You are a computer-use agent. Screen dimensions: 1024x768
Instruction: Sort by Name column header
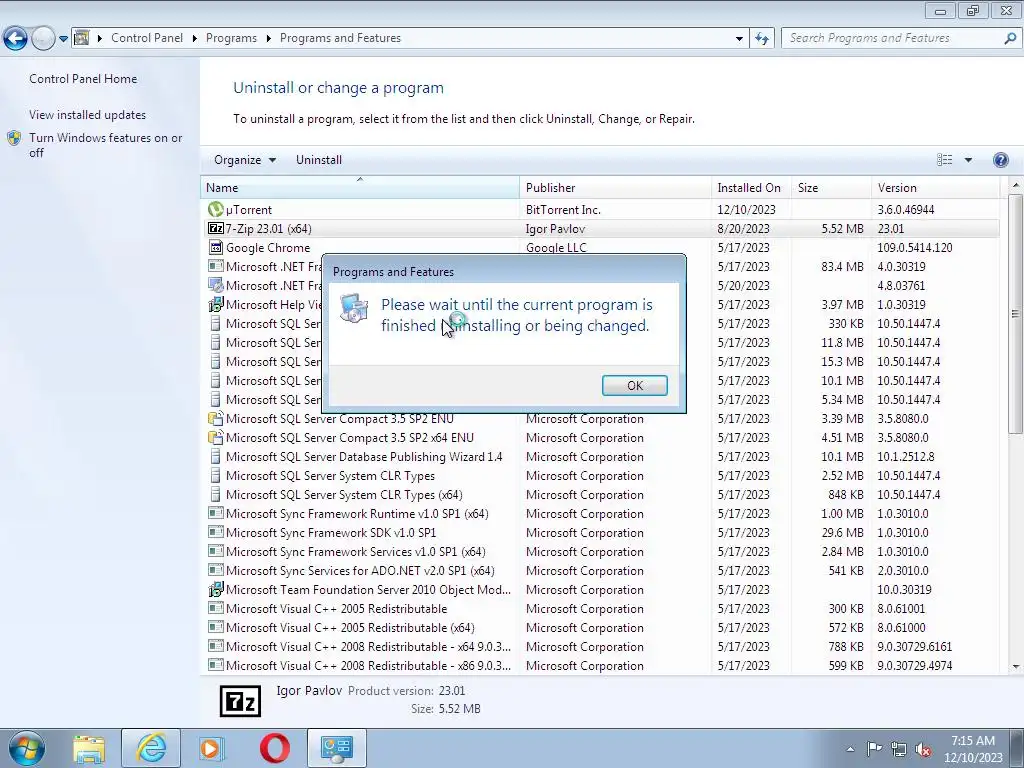click(360, 187)
